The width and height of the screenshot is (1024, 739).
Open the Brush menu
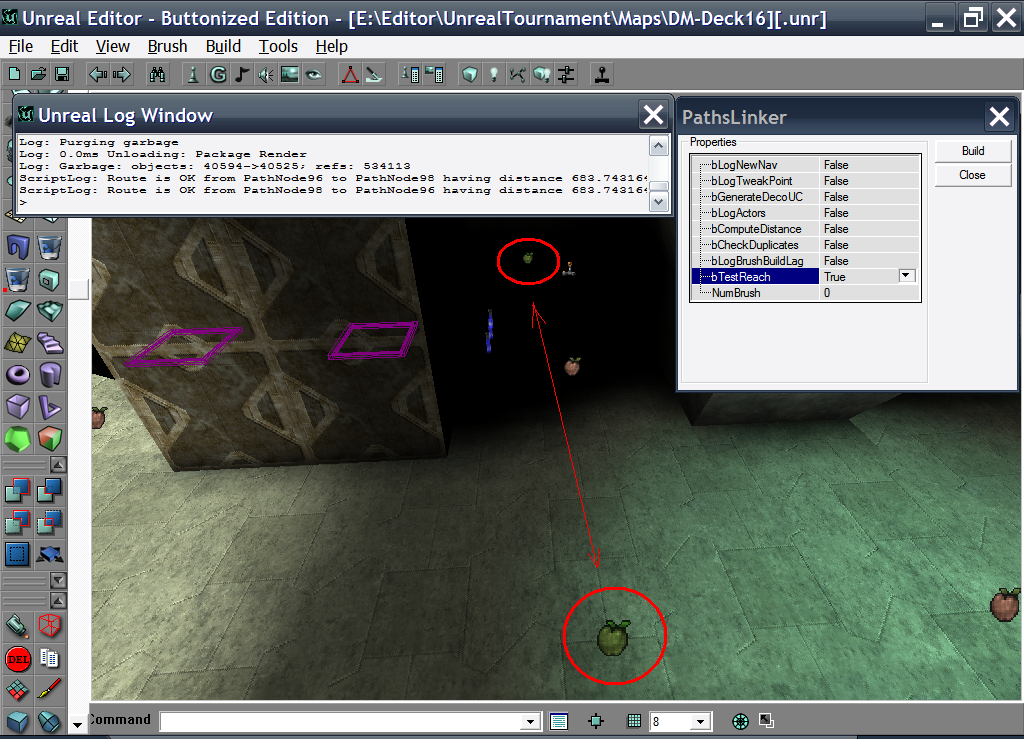(x=167, y=46)
